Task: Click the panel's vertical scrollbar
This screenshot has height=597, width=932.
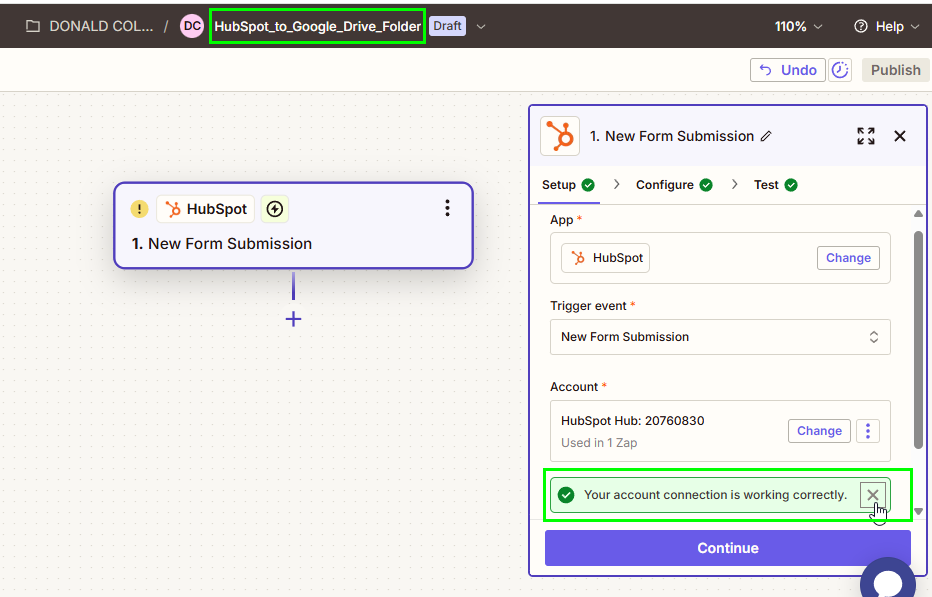Action: click(x=918, y=340)
